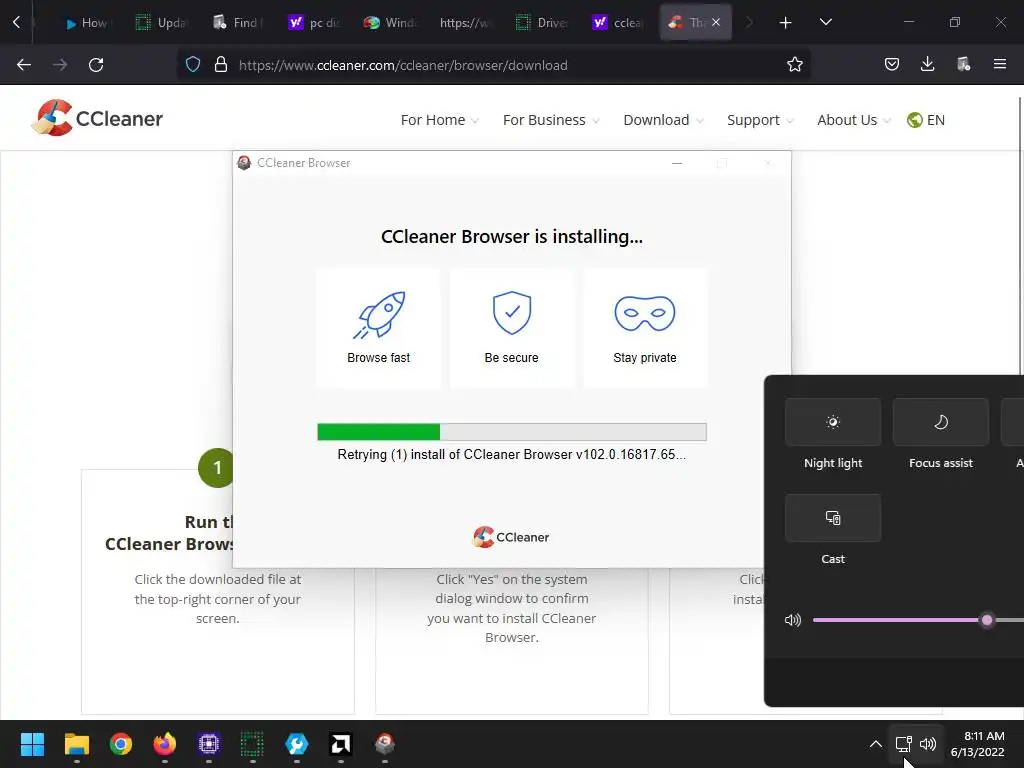Viewport: 1024px width, 768px height.
Task: Close the active CCleaner tab
Action: (716, 22)
